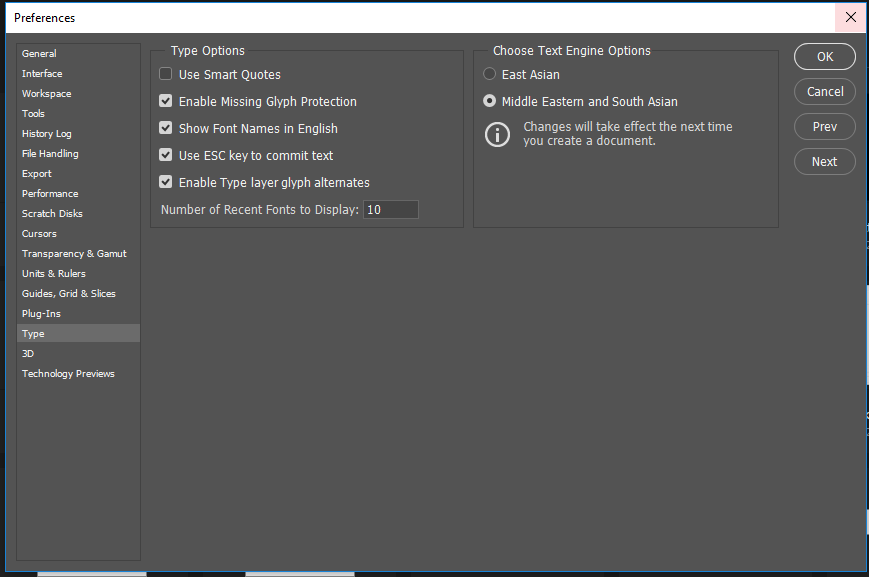
Task: Advance to next preferences page with Next
Action: coord(825,161)
